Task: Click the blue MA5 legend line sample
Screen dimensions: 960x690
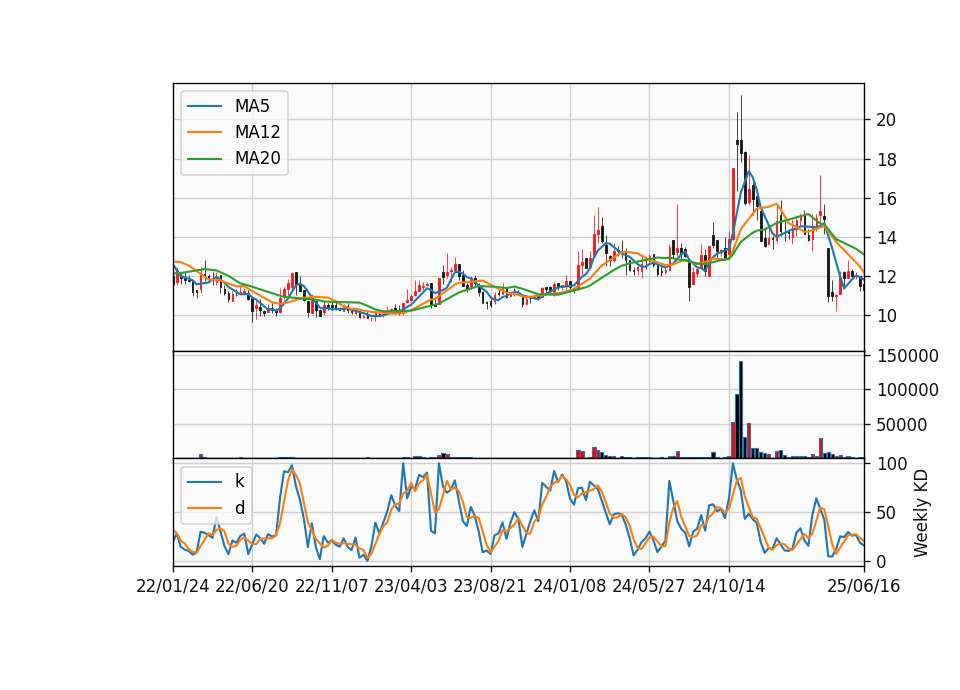Action: [x=204, y=106]
